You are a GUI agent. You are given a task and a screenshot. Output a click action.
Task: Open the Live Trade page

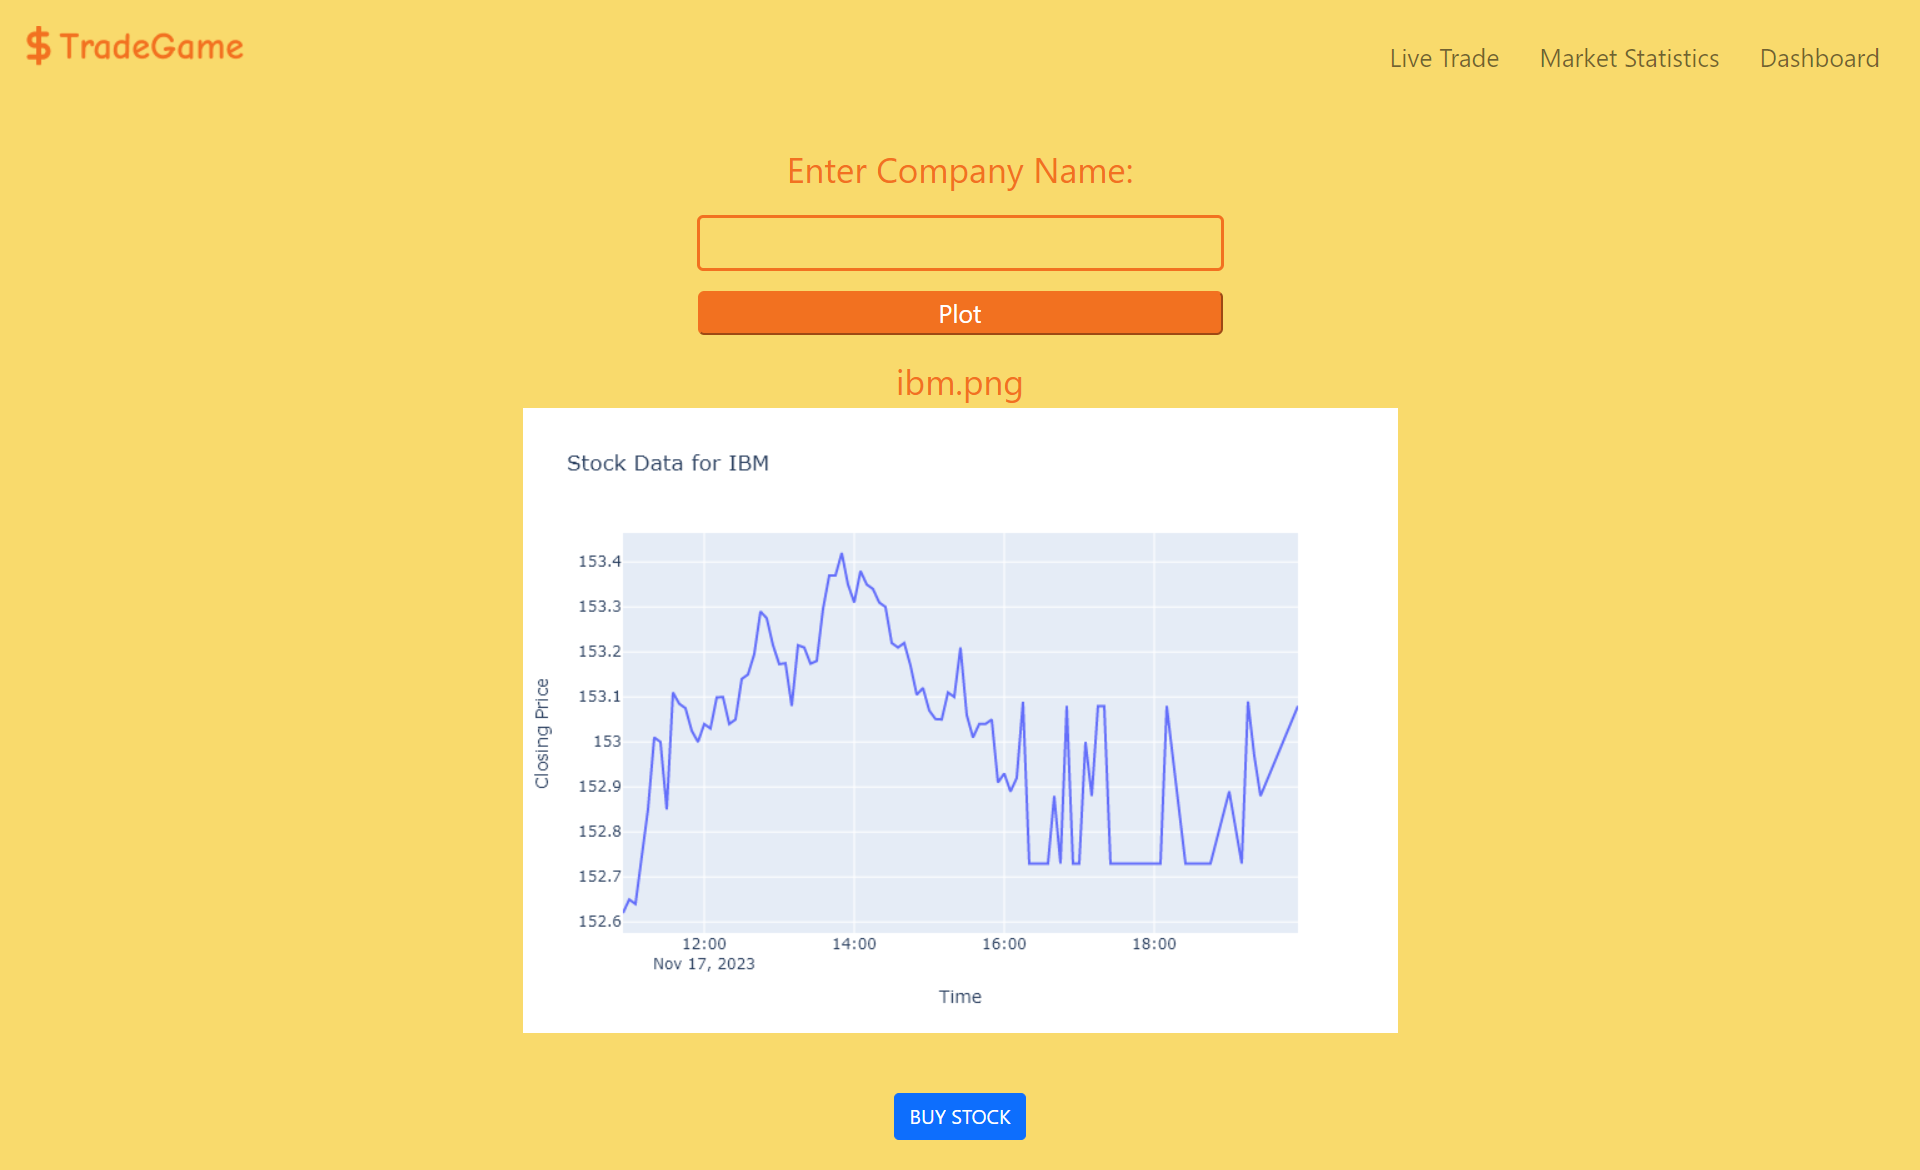pos(1443,58)
